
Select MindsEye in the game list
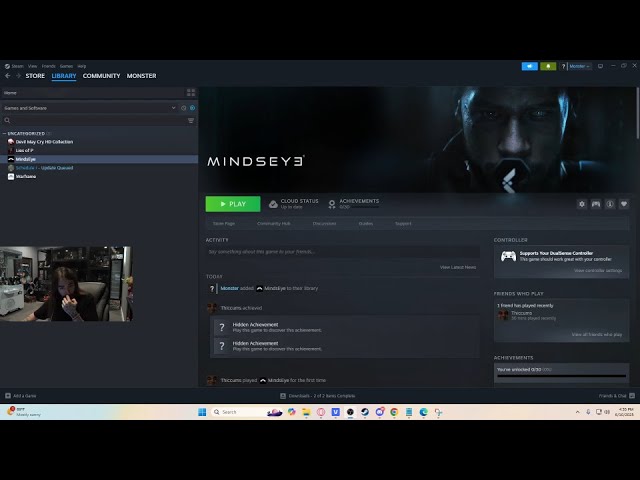point(99,159)
